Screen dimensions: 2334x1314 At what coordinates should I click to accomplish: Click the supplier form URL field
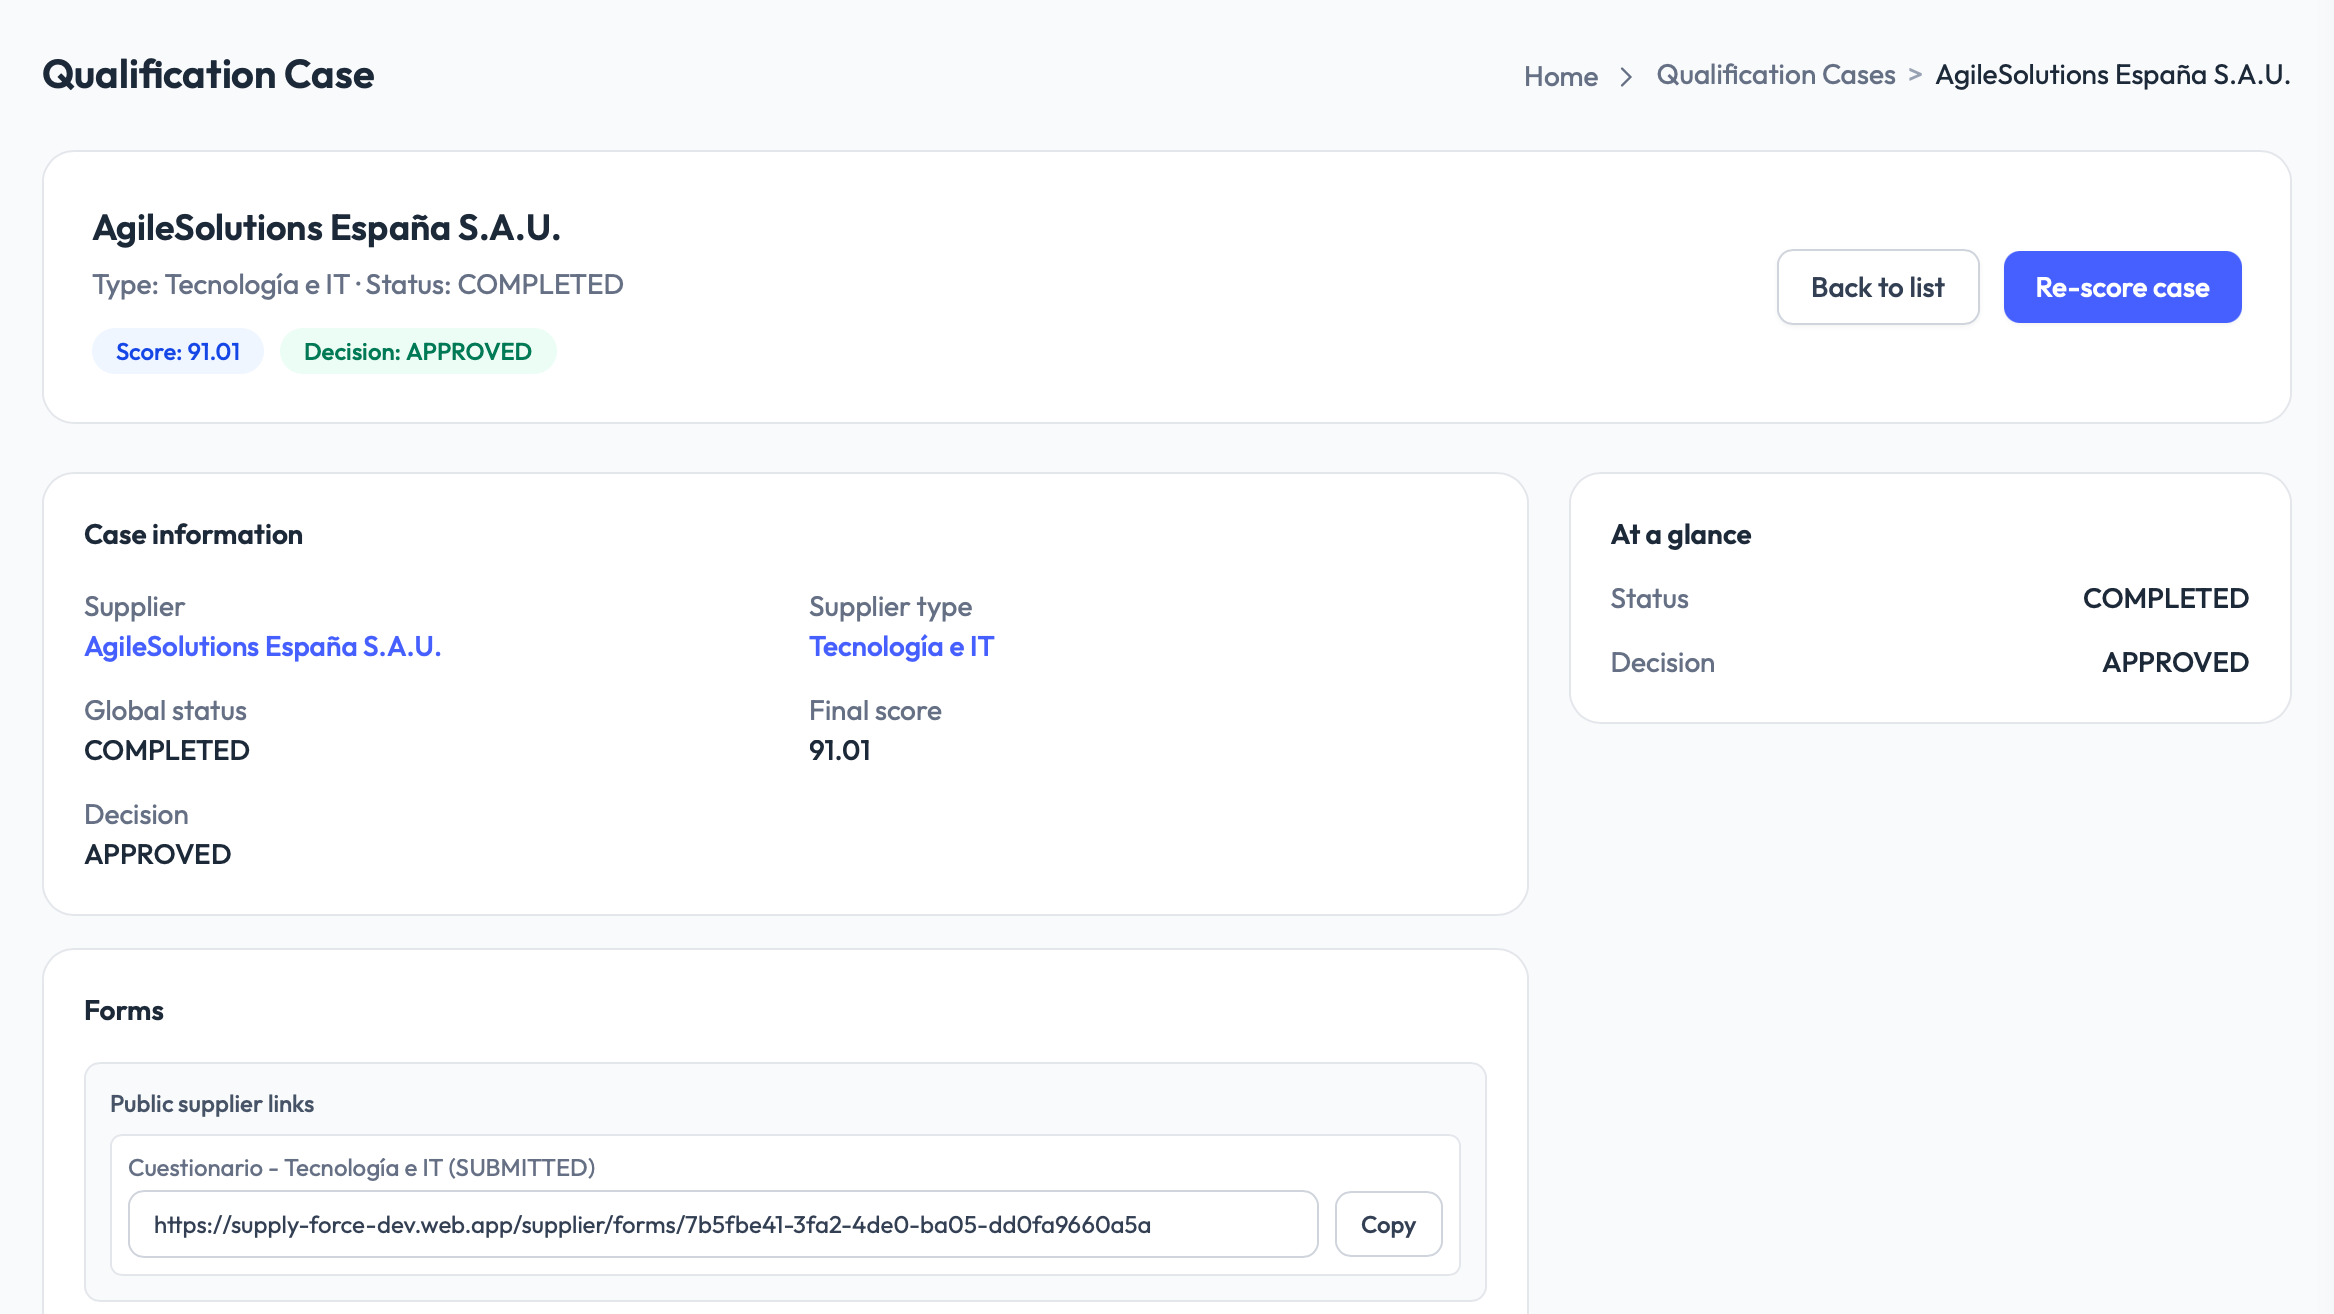click(x=723, y=1224)
